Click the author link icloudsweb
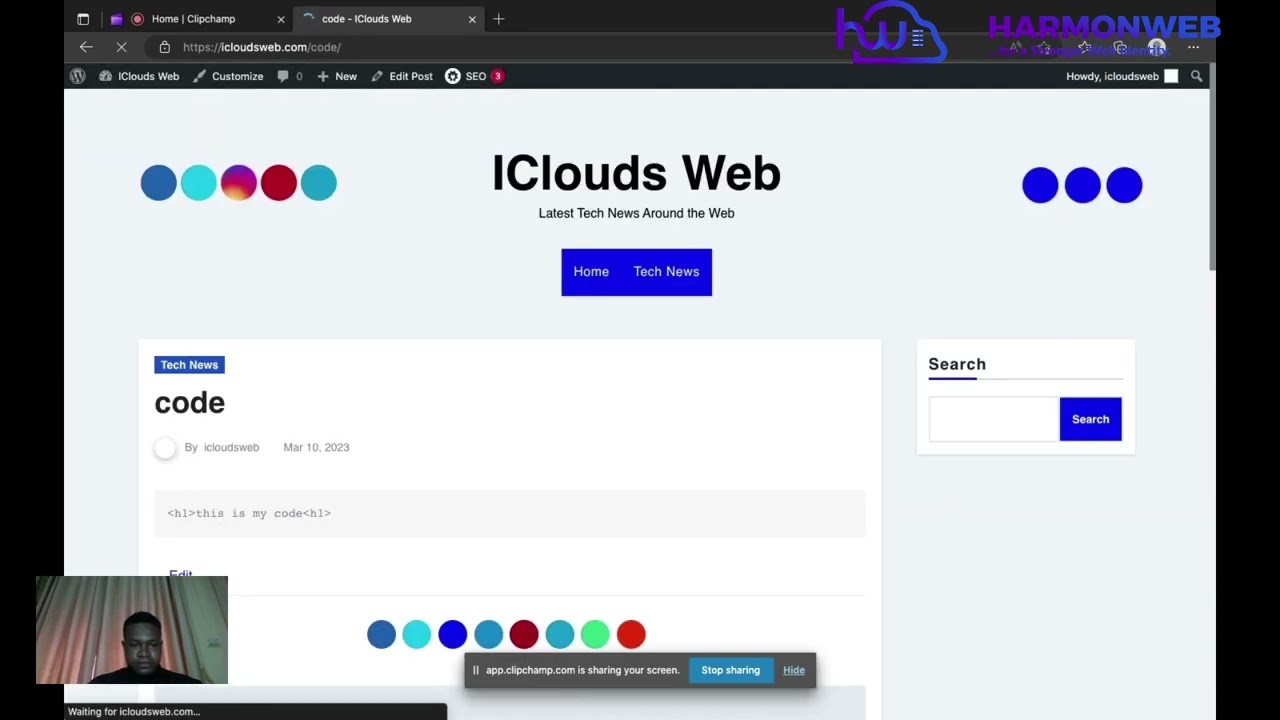This screenshot has width=1280, height=720. (x=231, y=447)
